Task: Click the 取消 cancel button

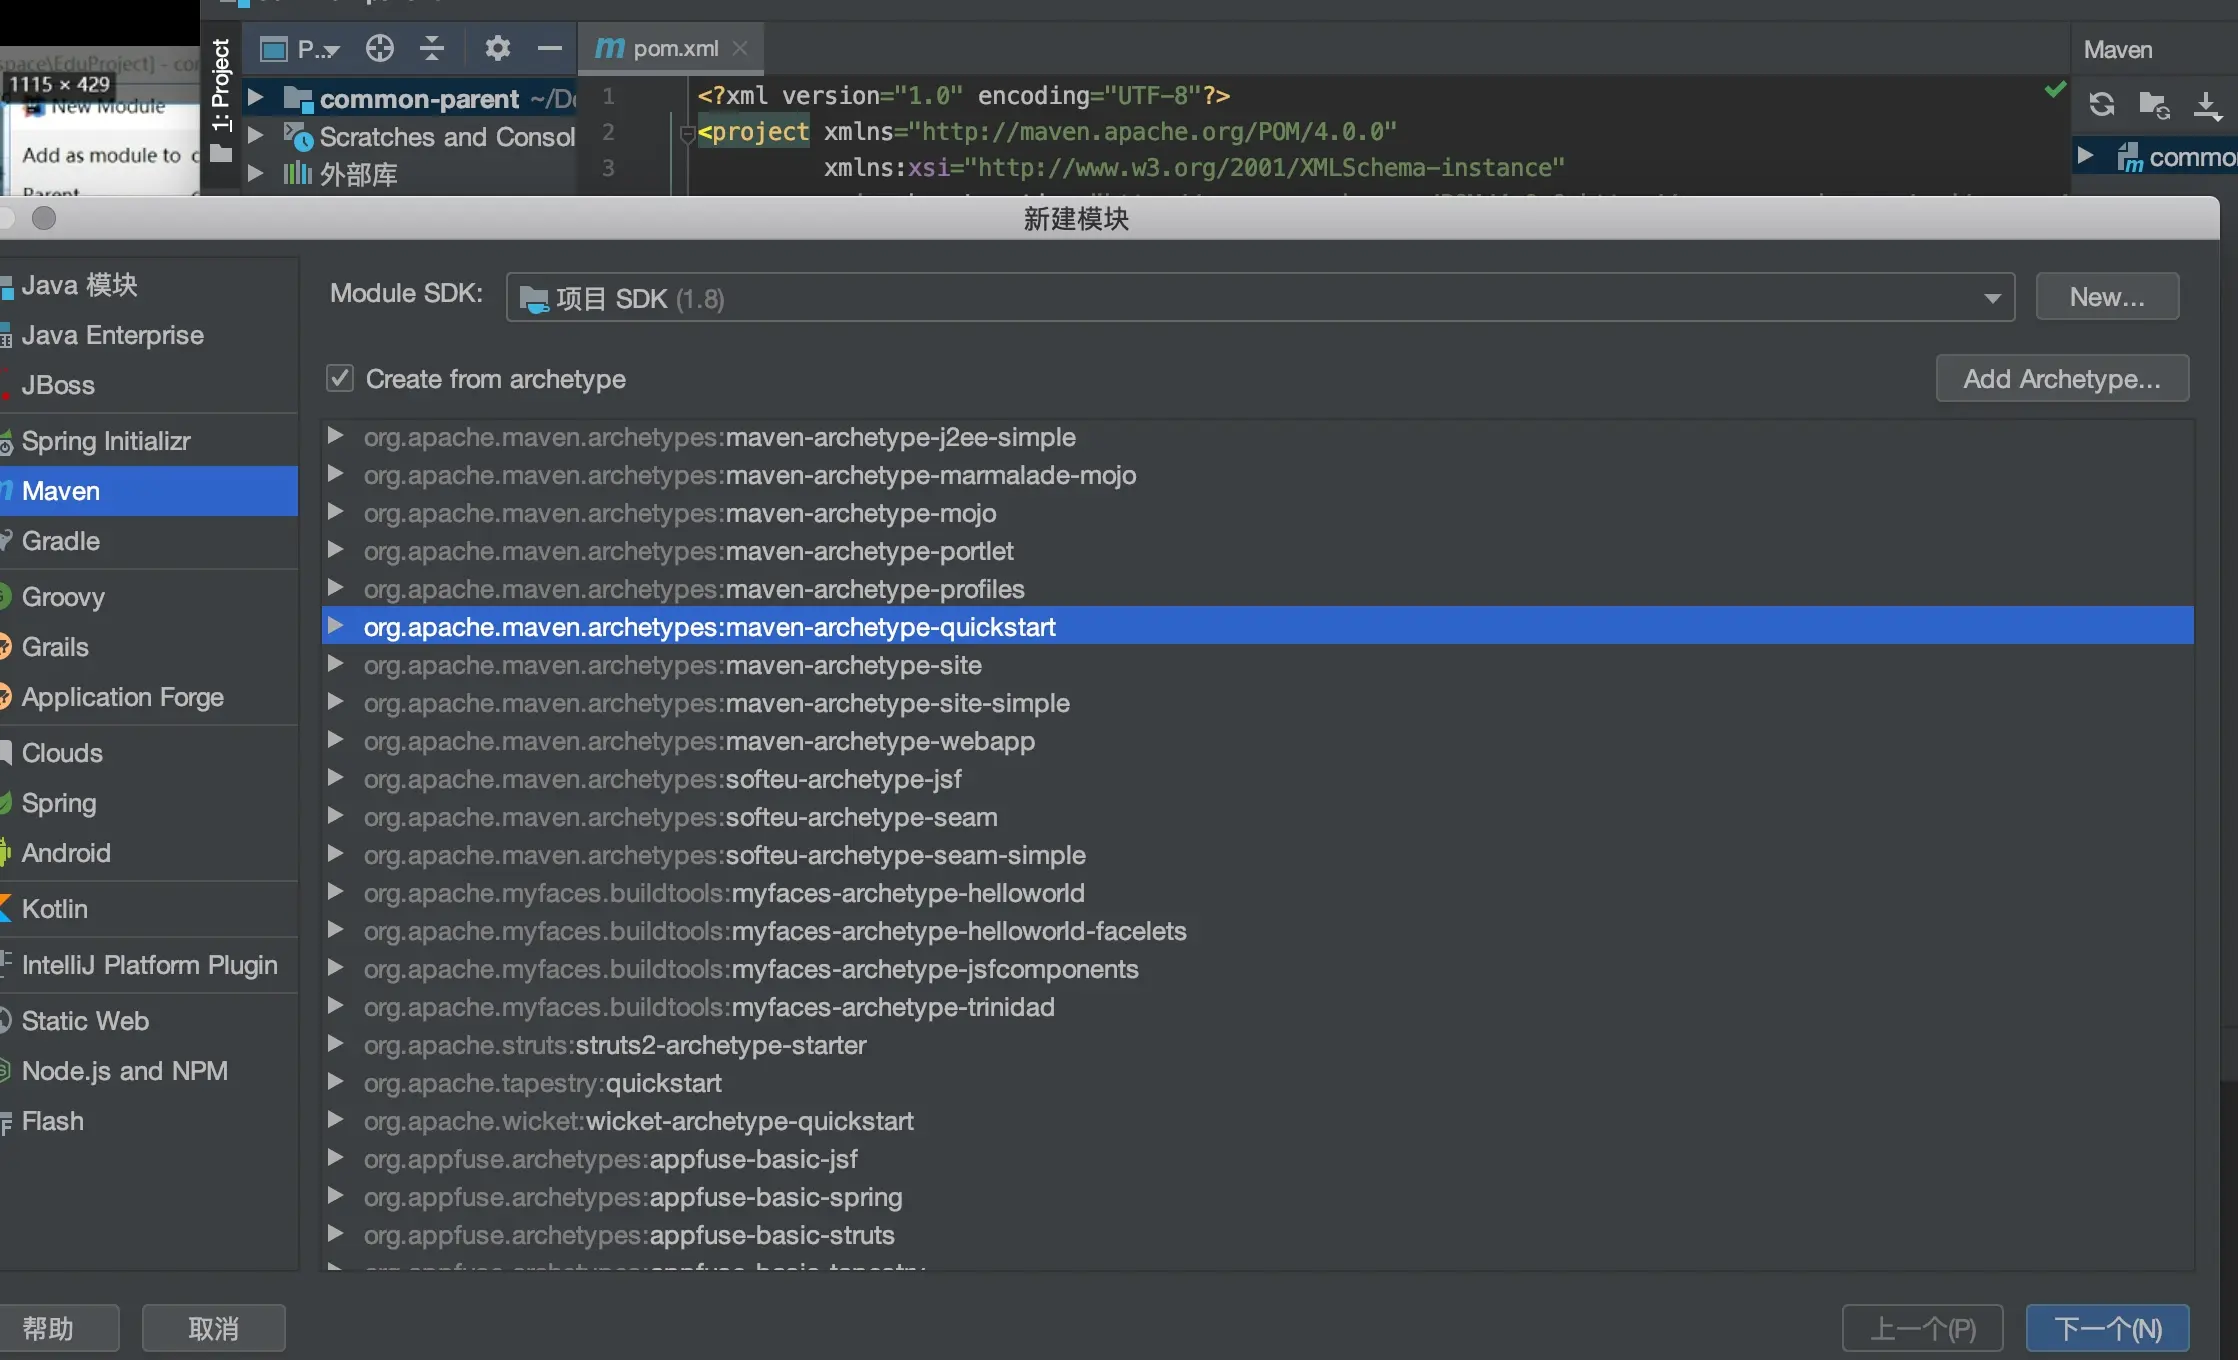Action: (x=213, y=1328)
